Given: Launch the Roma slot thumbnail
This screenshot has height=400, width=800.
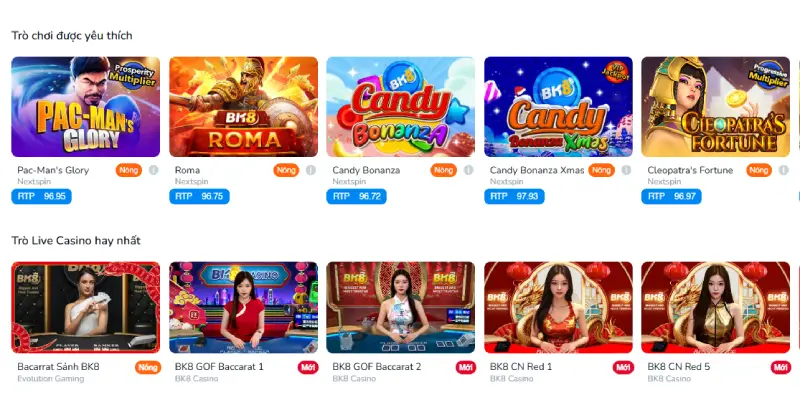Looking at the screenshot, I should [x=243, y=107].
